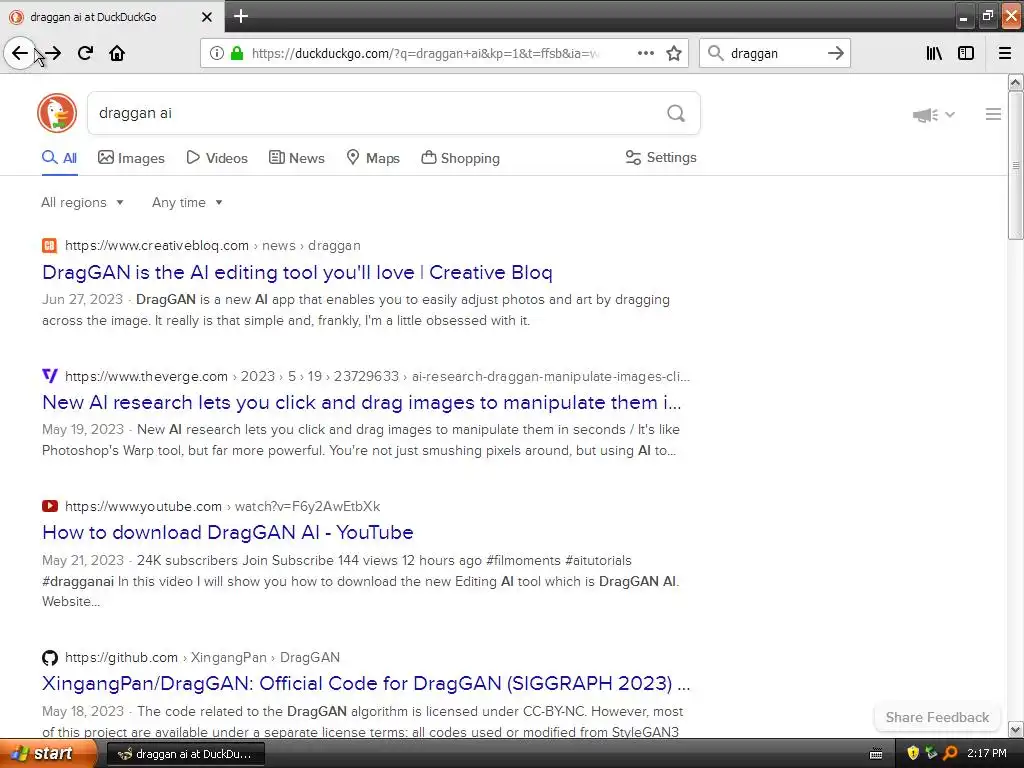Click Share Feedback button

pos(937,717)
